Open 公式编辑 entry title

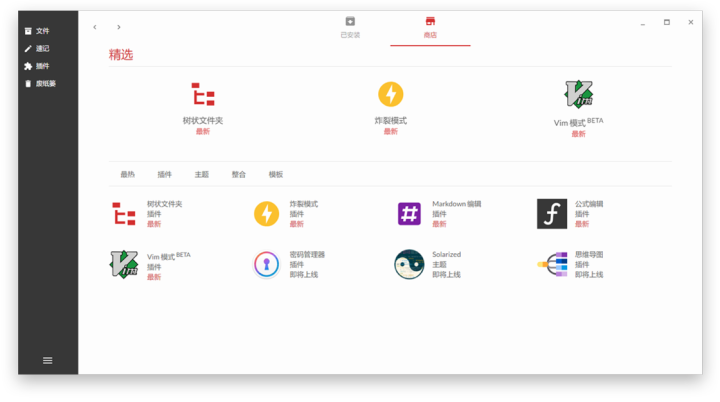[x=589, y=204]
